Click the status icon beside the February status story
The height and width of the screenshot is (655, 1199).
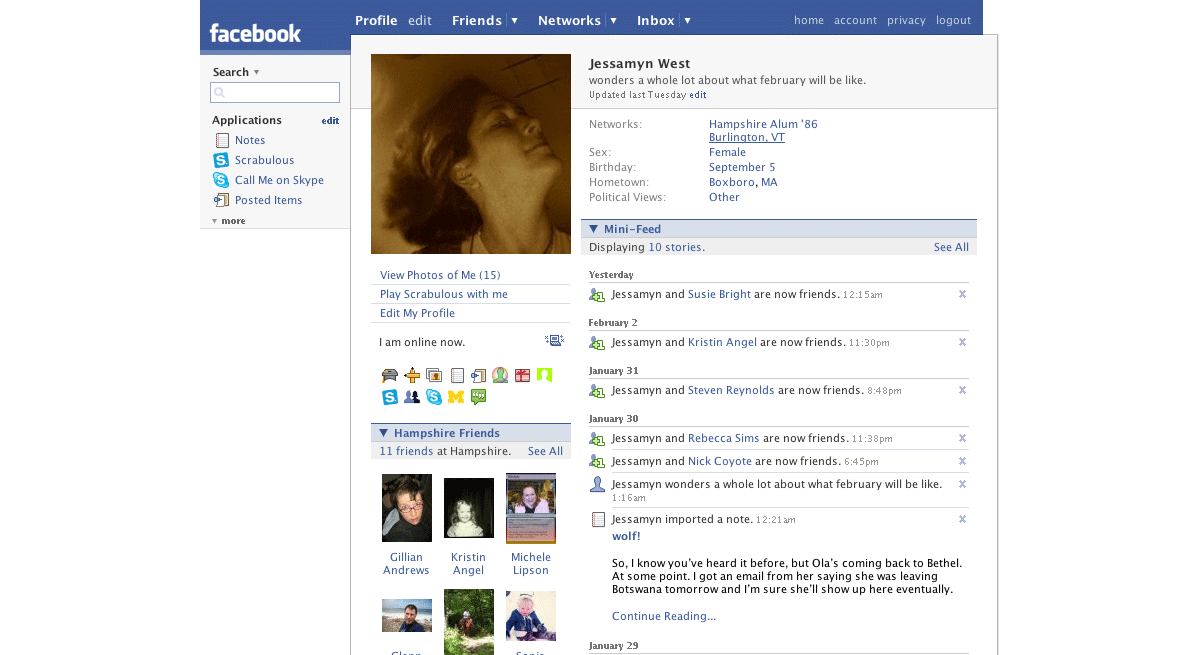tap(597, 485)
